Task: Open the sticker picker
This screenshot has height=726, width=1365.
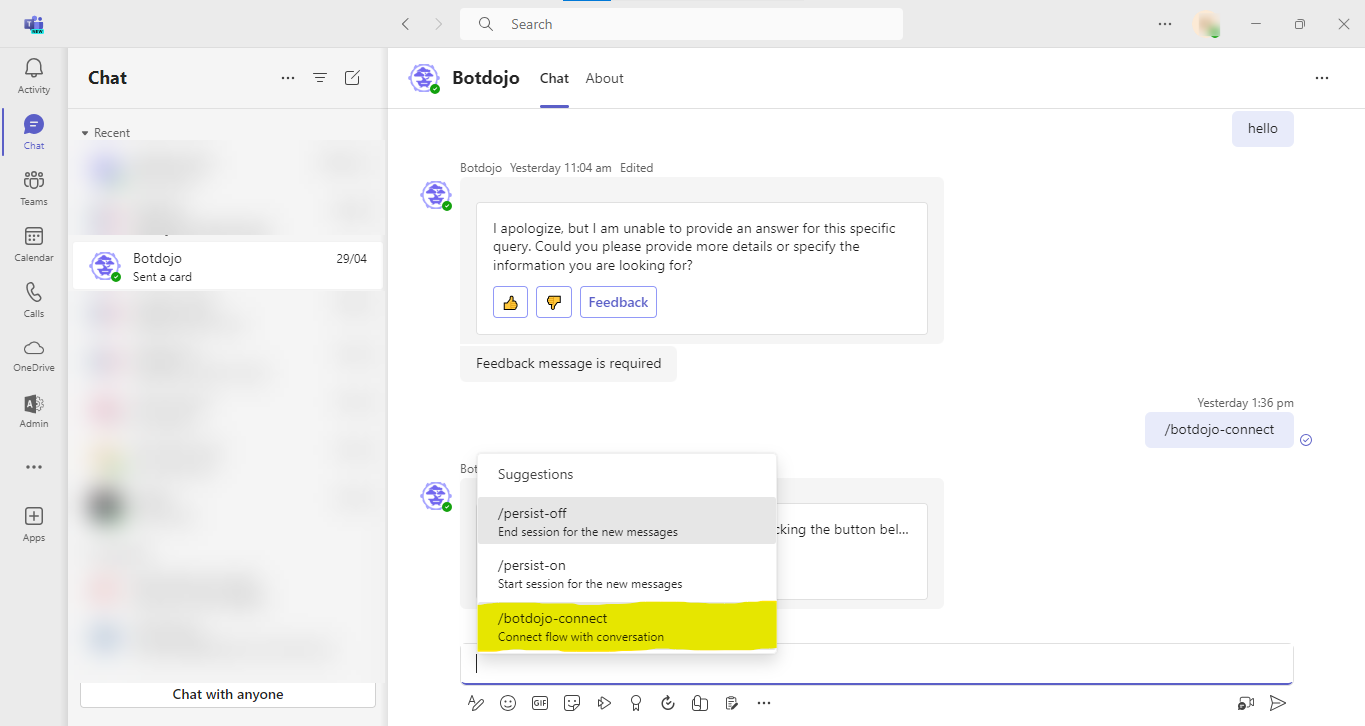Action: point(572,703)
